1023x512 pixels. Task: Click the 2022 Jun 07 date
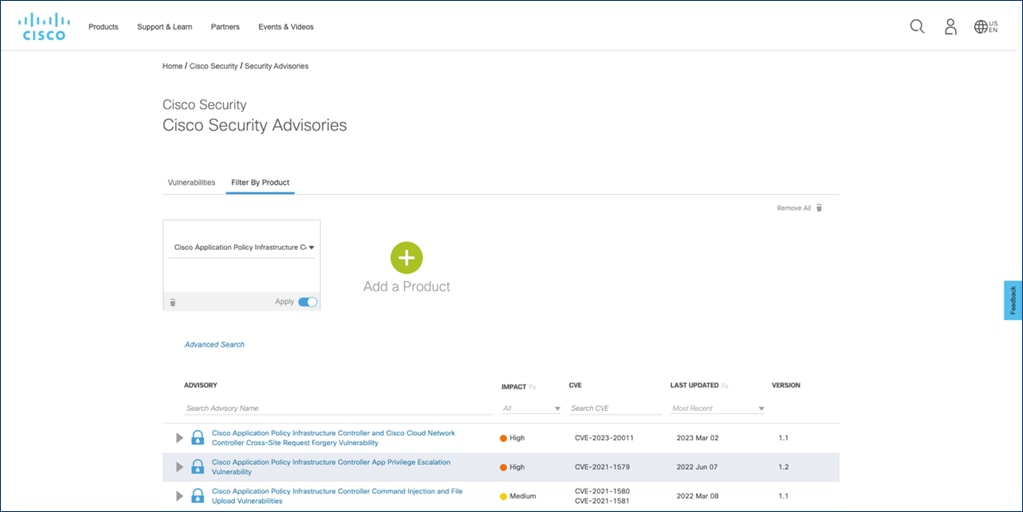(x=697, y=467)
